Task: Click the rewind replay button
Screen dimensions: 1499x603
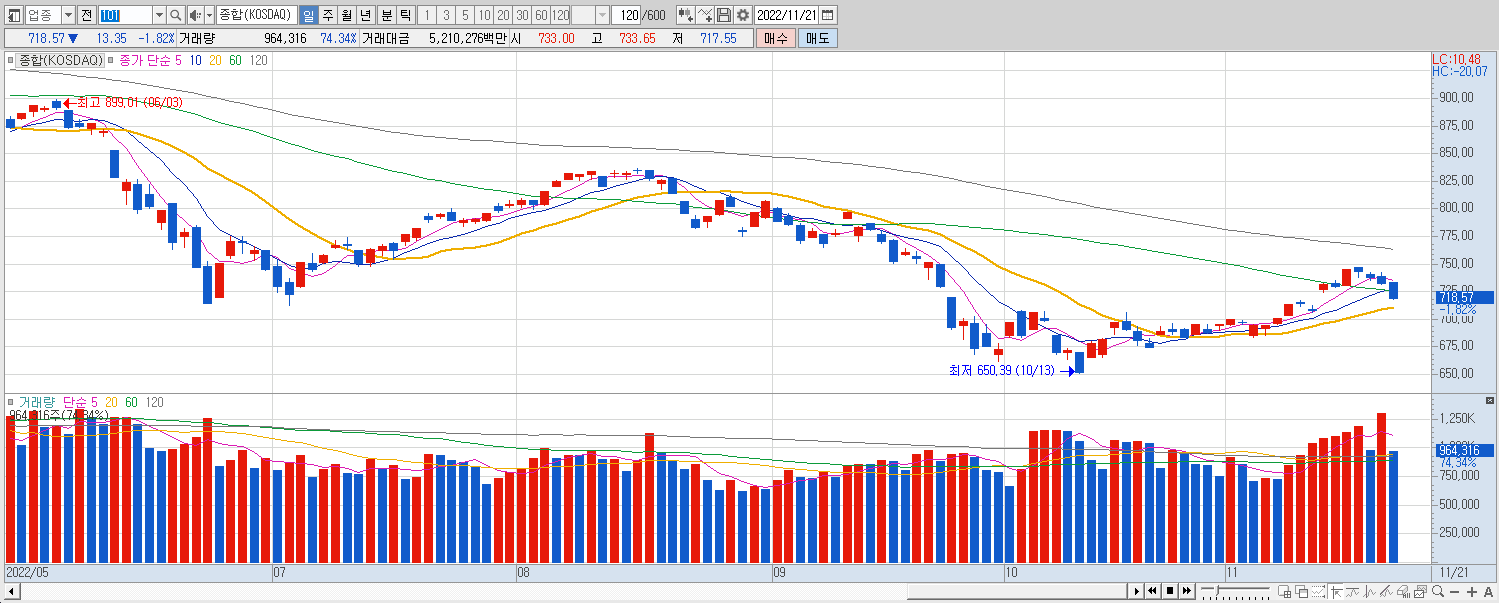Action: 1152,591
